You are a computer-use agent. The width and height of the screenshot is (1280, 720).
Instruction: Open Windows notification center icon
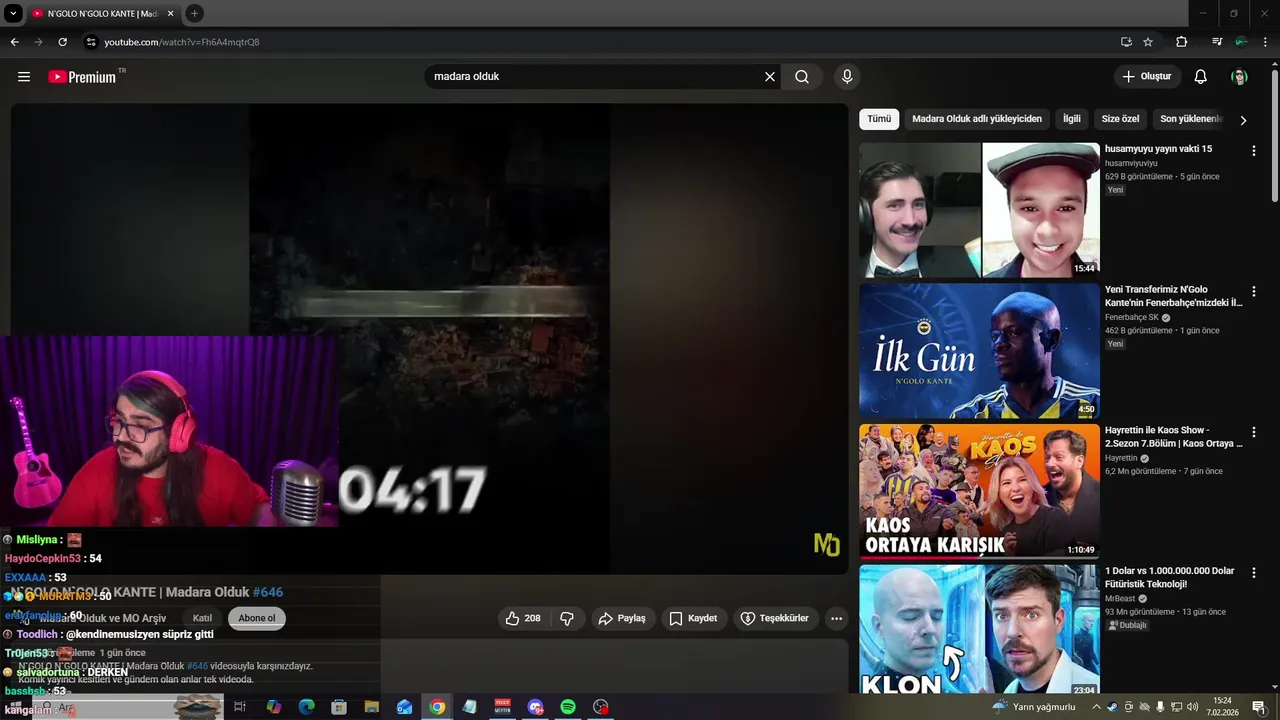click(1259, 707)
